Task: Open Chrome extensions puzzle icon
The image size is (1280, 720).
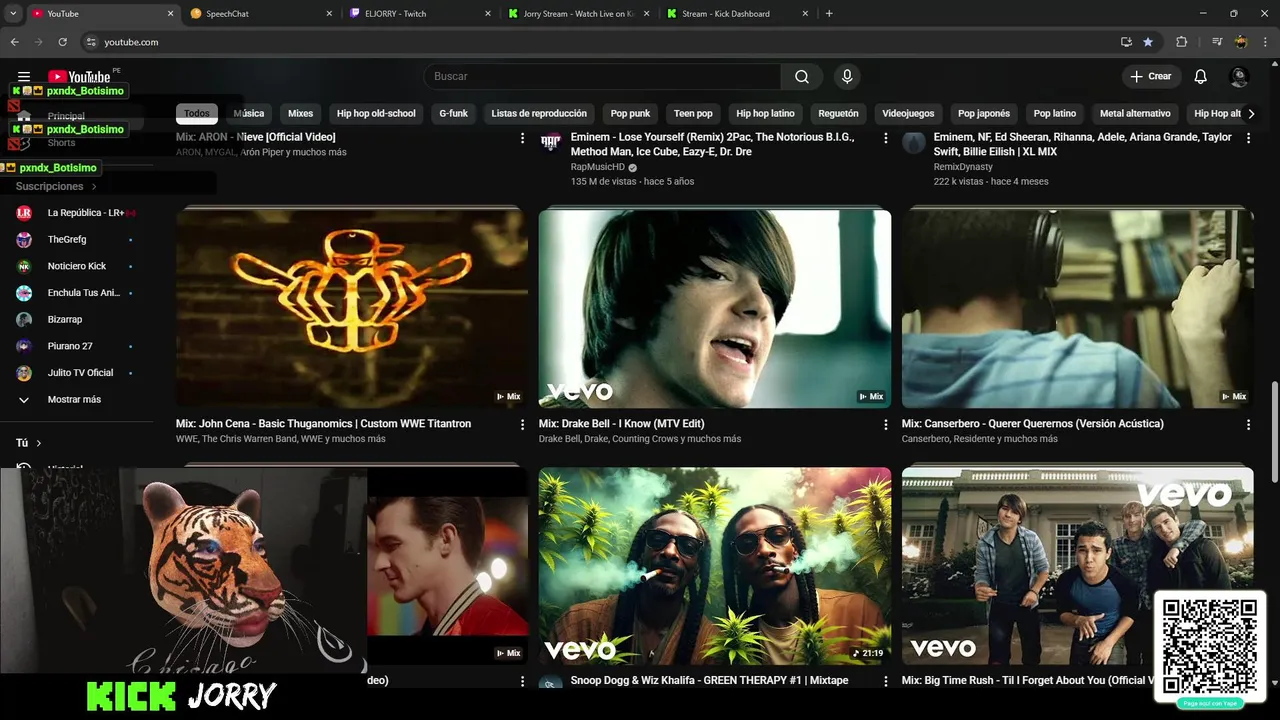Action: click(x=1182, y=42)
